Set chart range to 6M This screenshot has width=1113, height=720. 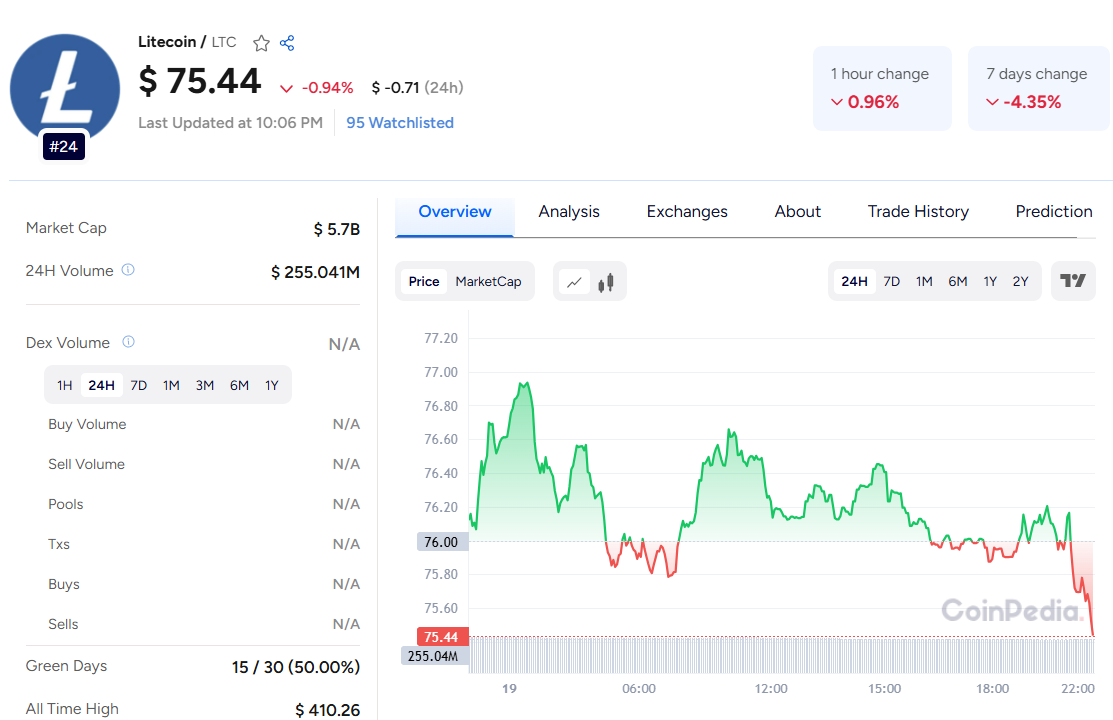958,282
